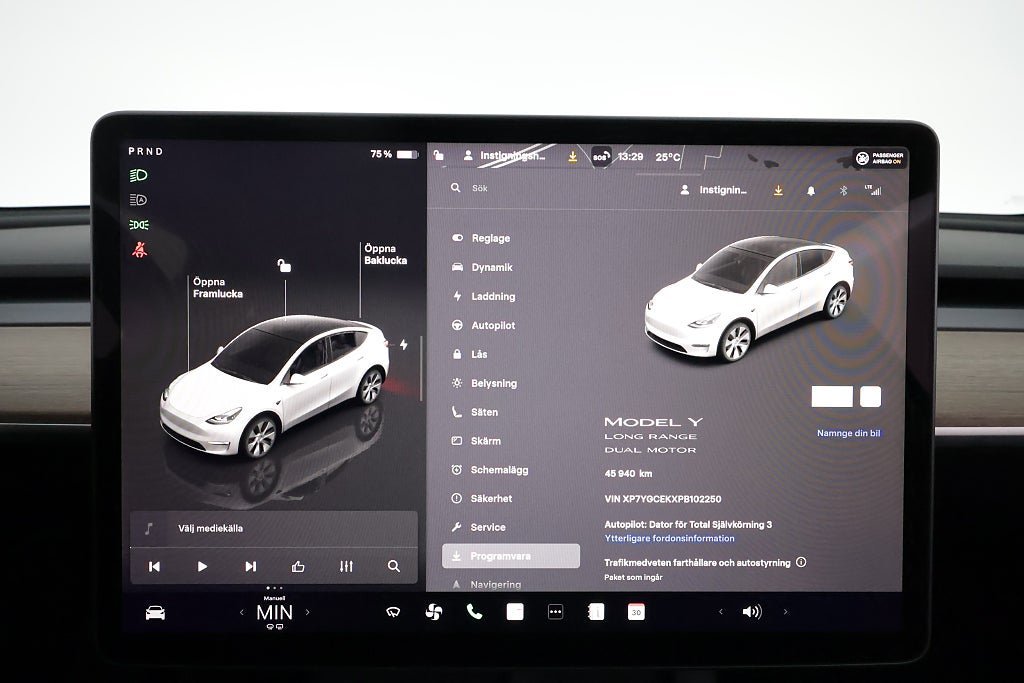The image size is (1024, 683).
Task: Open climate fan settings icon
Action: click(x=434, y=612)
